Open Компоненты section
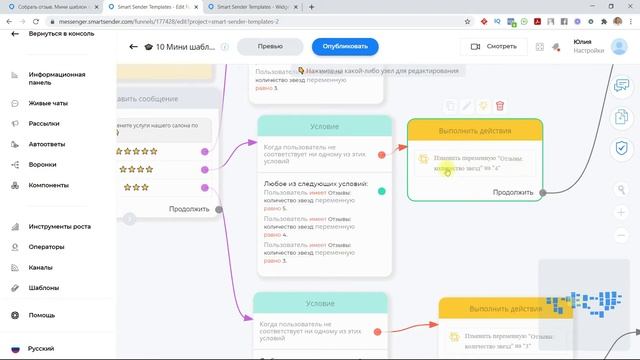 [49, 185]
